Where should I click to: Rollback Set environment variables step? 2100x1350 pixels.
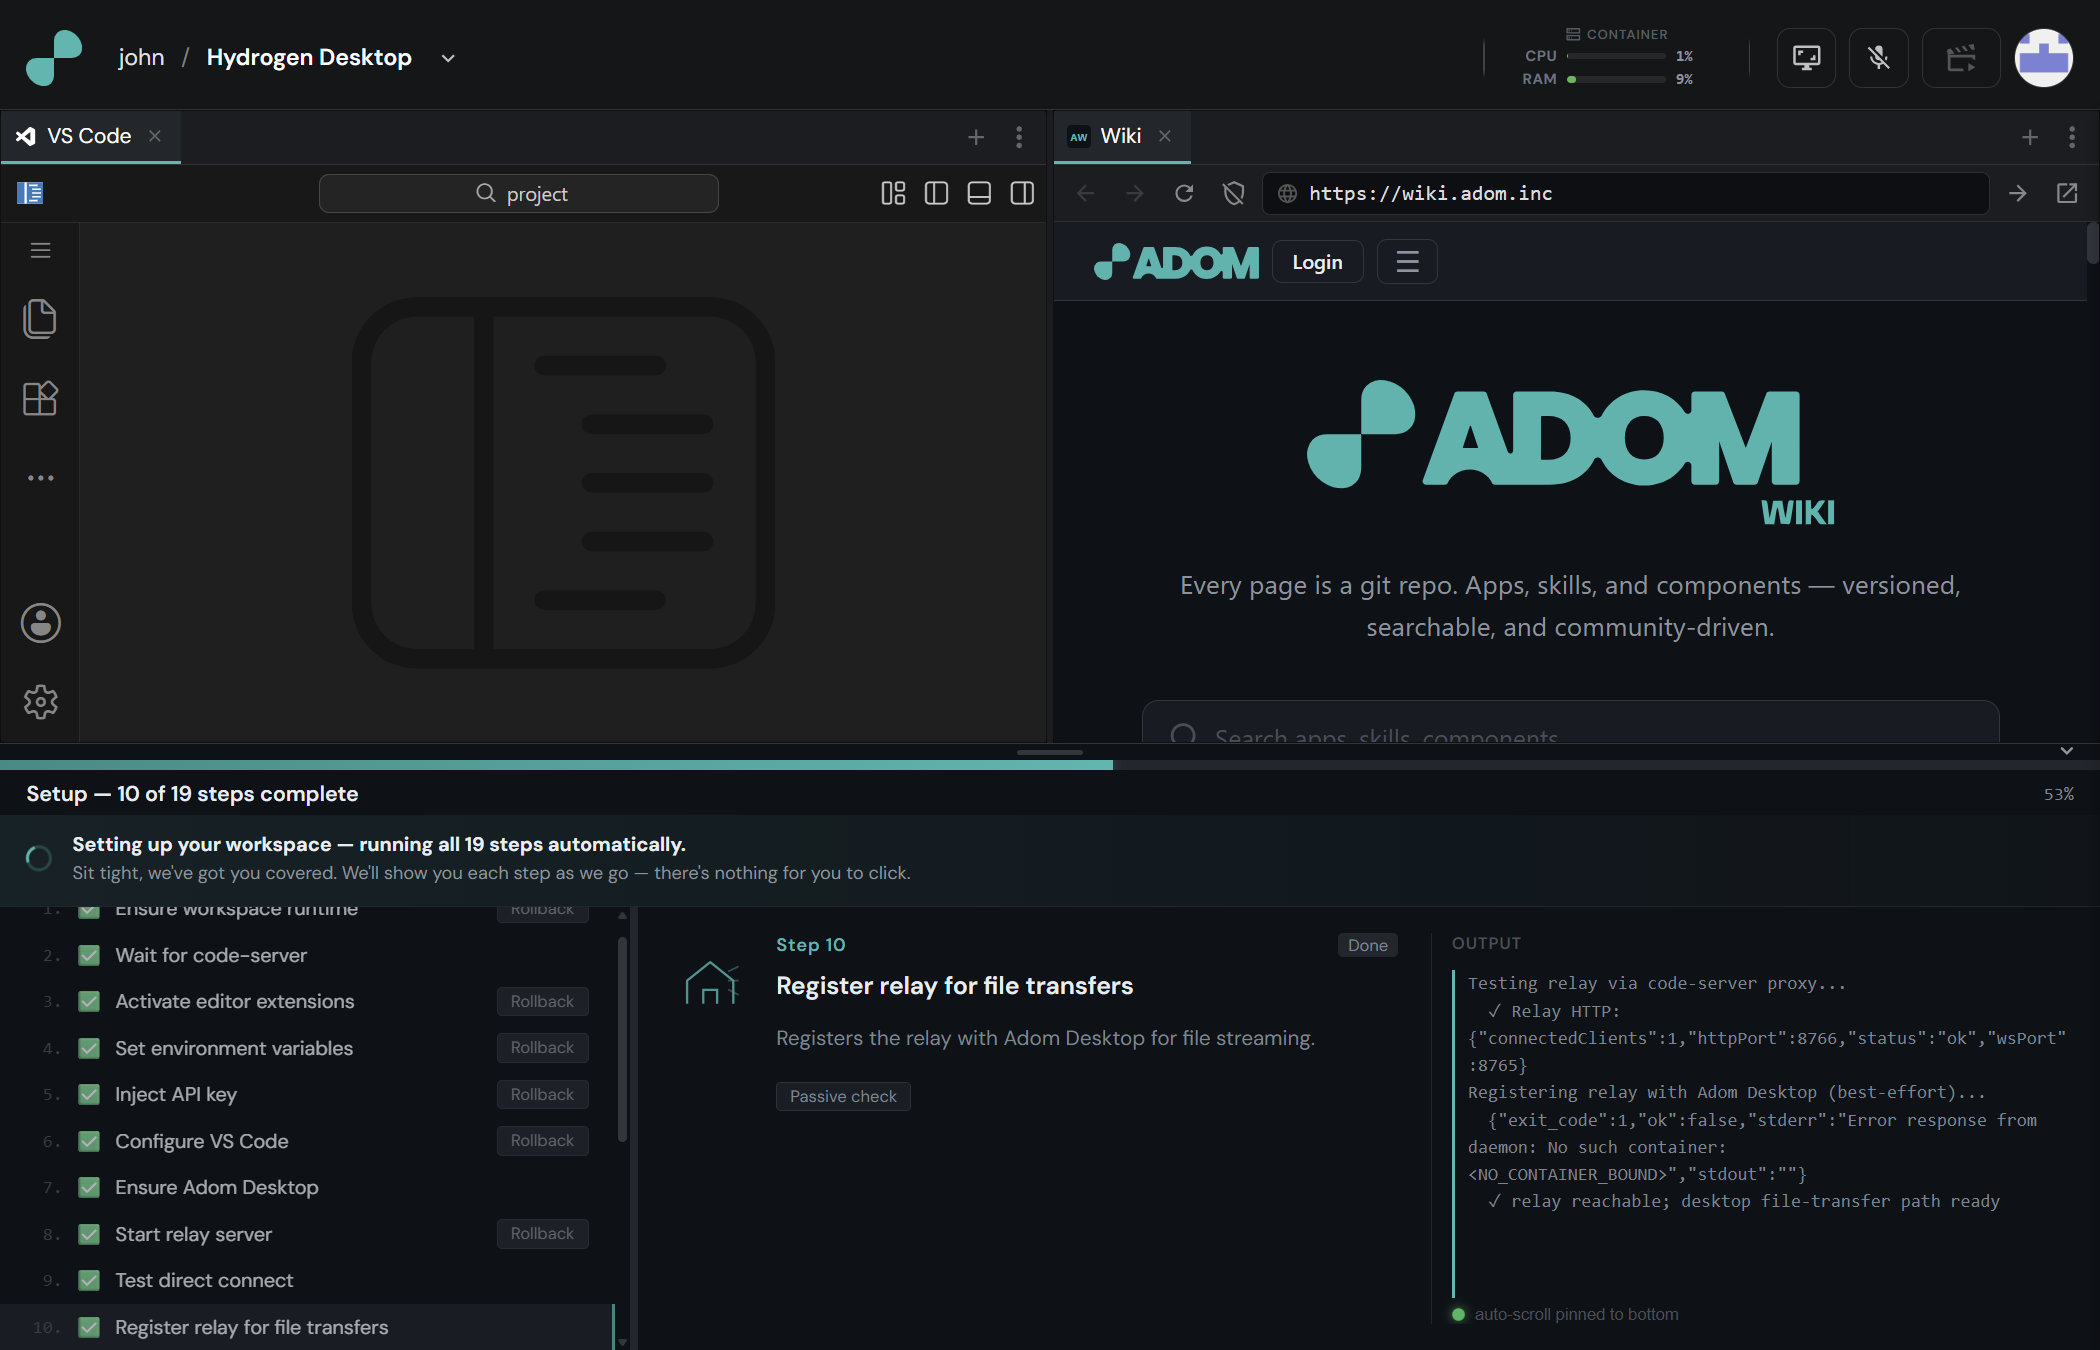tap(542, 1047)
